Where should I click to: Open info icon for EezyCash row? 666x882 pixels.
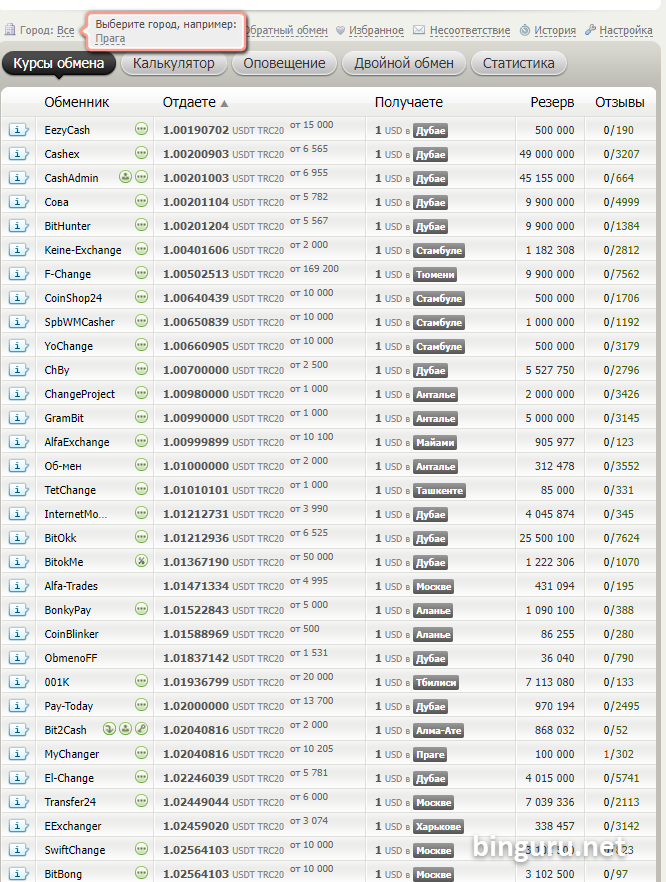tap(18, 130)
